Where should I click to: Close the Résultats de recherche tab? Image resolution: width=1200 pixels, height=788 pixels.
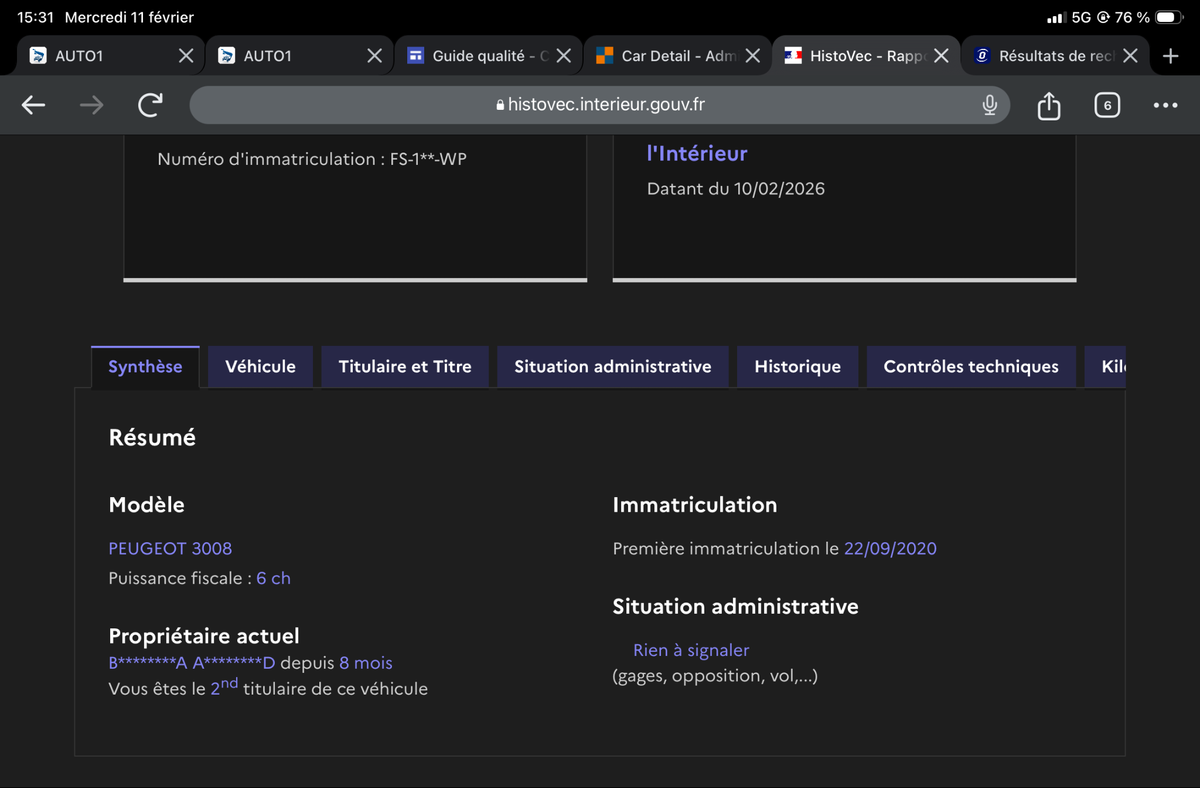click(1130, 56)
